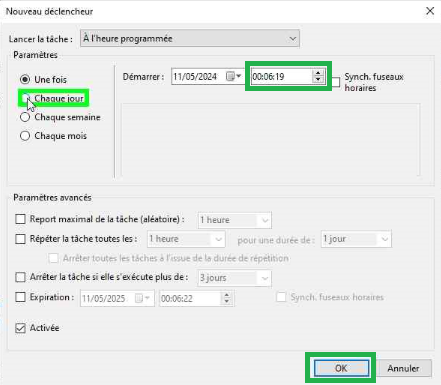Toggle Synch. fuseaux horaires checkbox near Démarrer
This screenshot has height=385, width=441.
click(x=335, y=82)
